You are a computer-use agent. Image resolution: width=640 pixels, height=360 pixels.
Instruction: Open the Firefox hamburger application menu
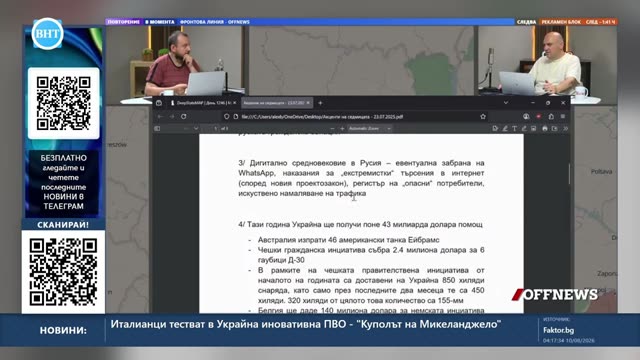coord(563,116)
